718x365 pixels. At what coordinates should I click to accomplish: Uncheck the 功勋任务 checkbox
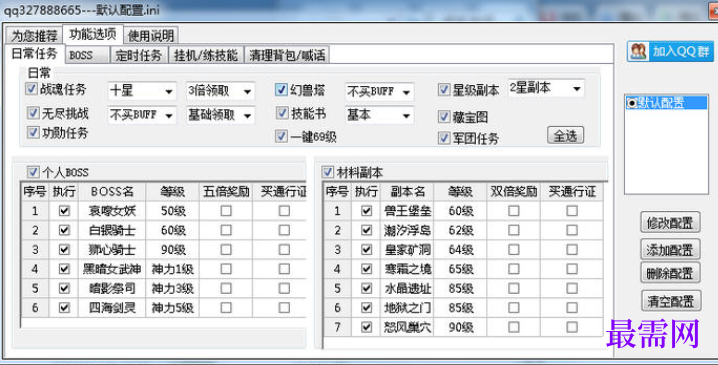[33, 132]
